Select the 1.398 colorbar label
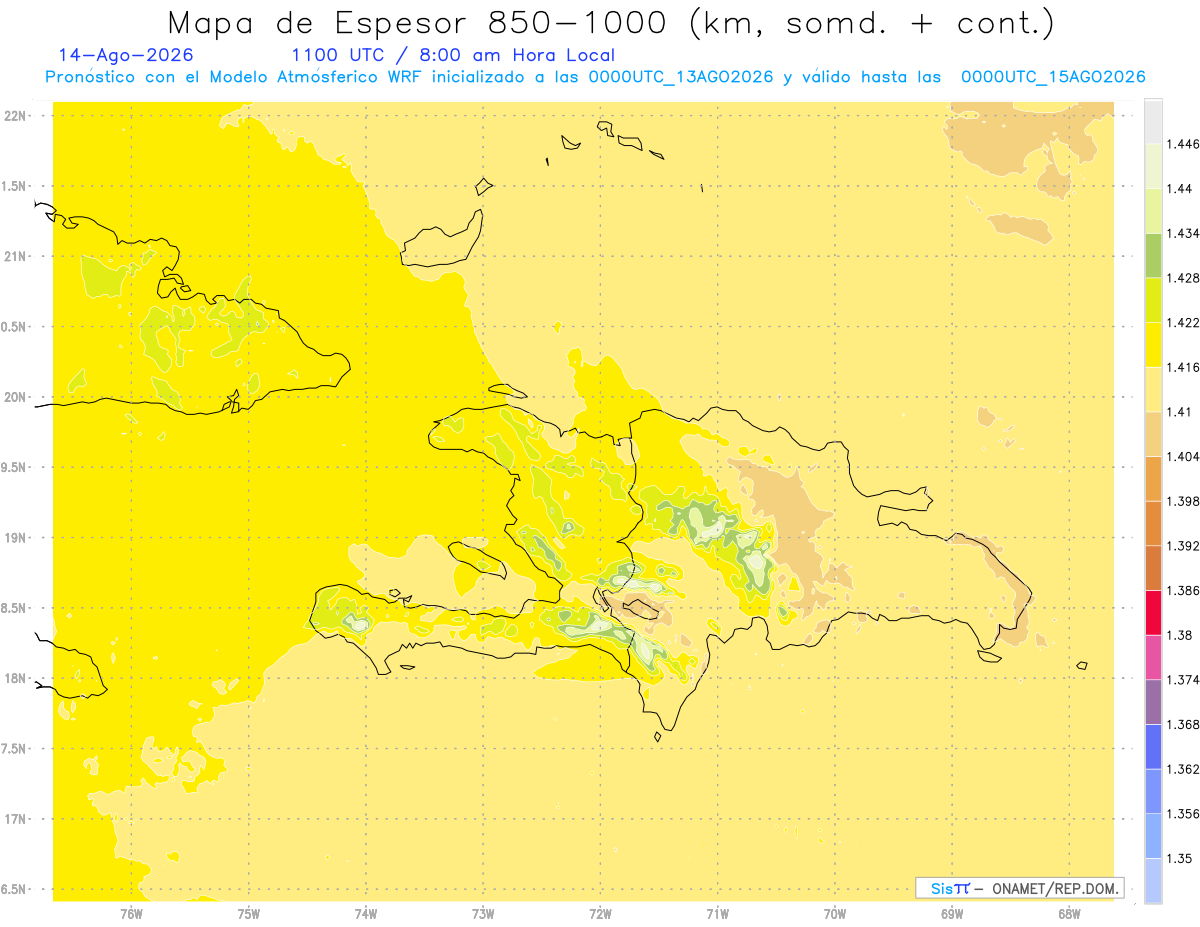 pos(1185,501)
